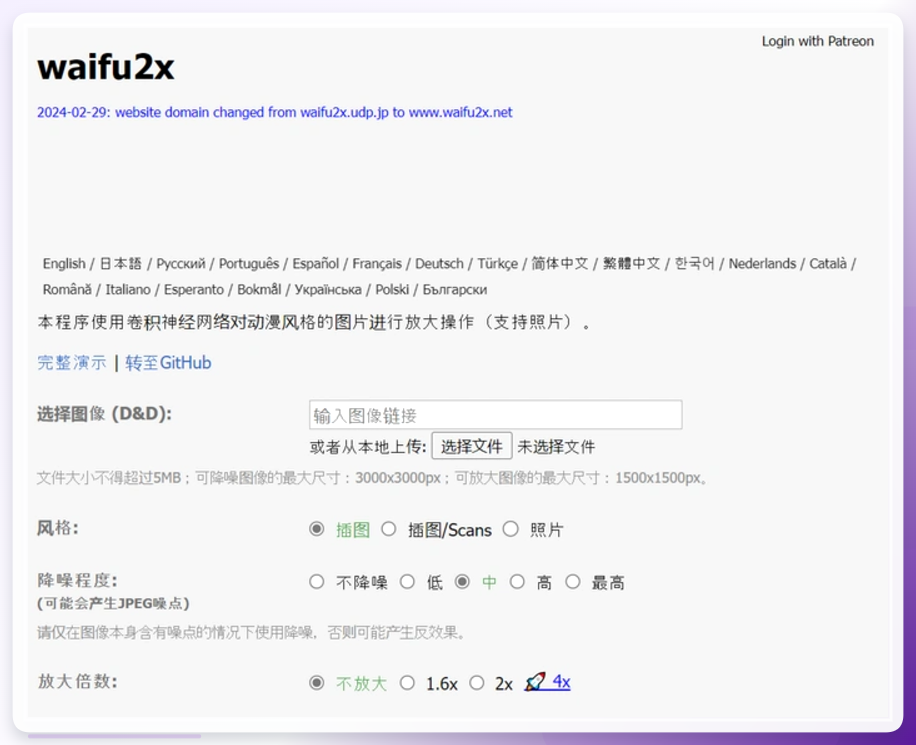Viewport: 916px width, 745px height.
Task: Select 1.6x upscaling option
Action: click(x=407, y=682)
